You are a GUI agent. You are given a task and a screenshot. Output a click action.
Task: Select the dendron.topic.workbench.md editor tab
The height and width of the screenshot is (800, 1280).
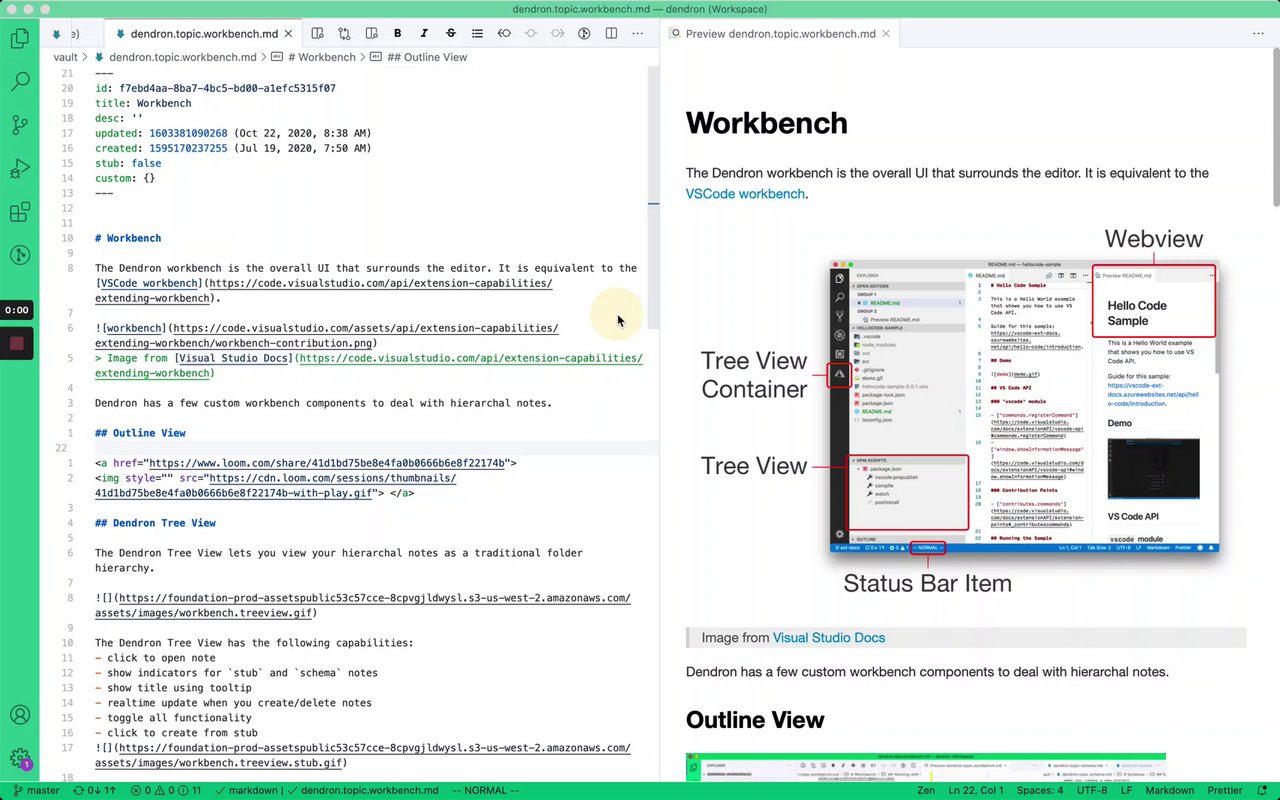tap(201, 34)
